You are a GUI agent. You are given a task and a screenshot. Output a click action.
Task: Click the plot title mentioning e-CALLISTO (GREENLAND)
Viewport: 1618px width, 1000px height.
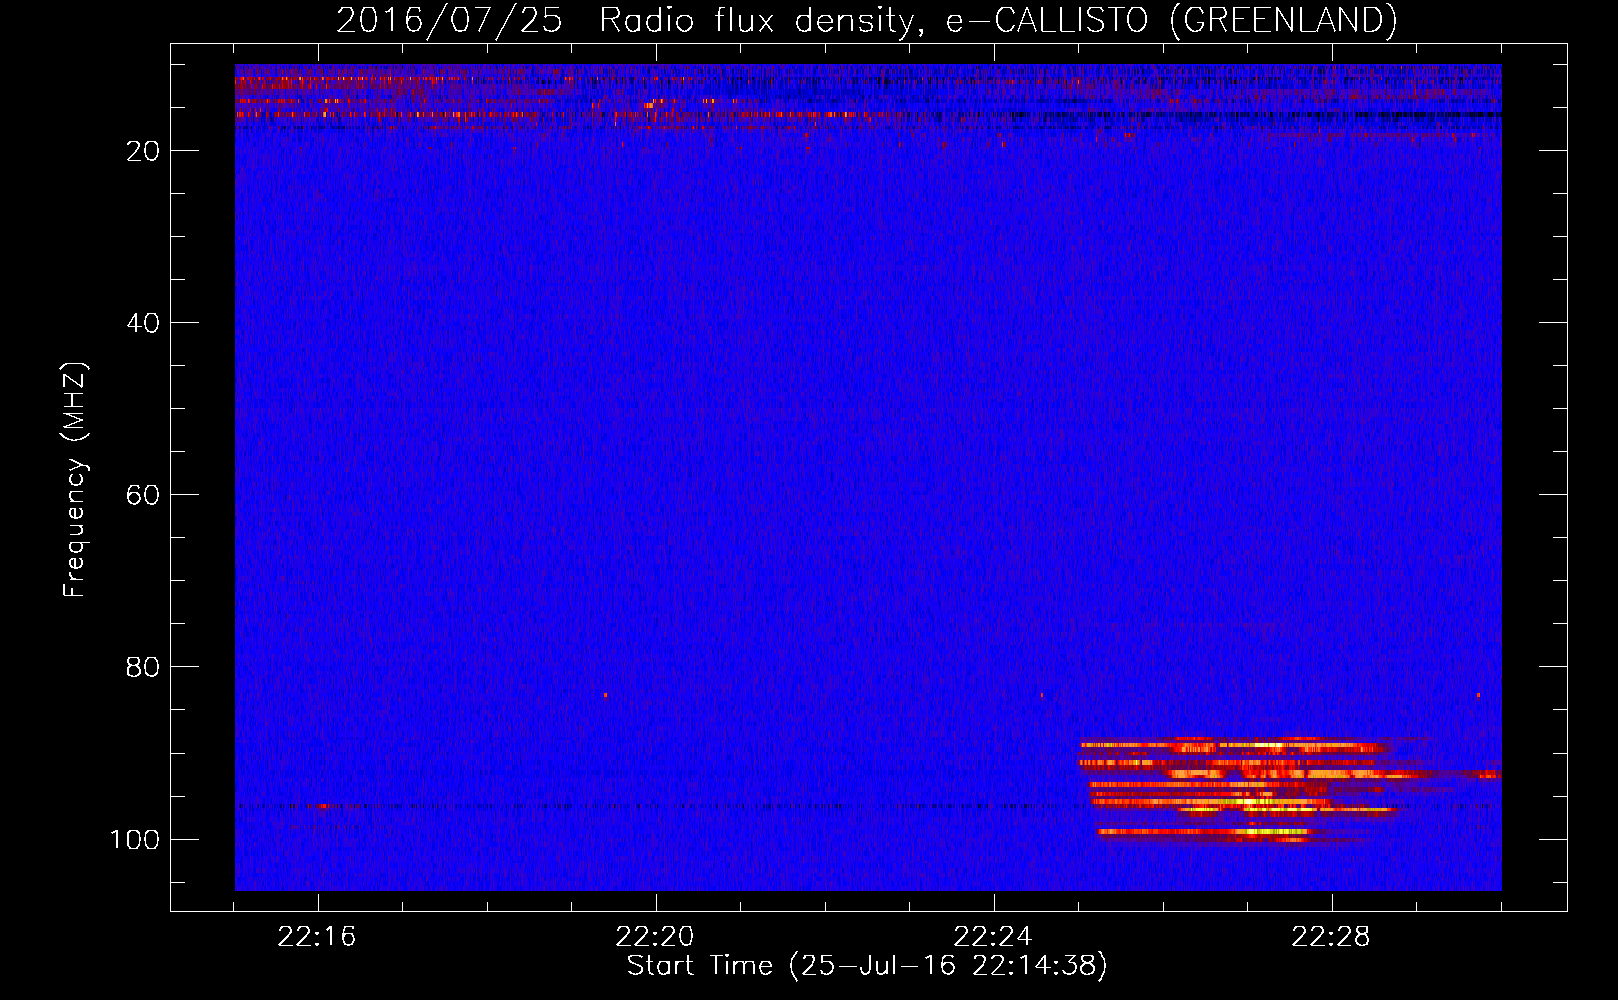coord(866,20)
